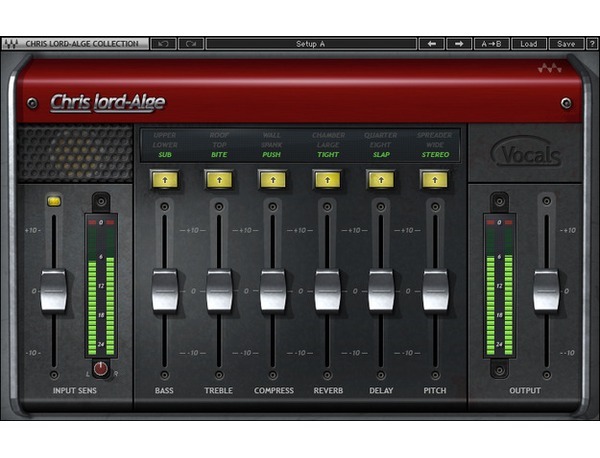600x458 pixels.
Task: Click the BASS label under the fader
Action: [164, 391]
